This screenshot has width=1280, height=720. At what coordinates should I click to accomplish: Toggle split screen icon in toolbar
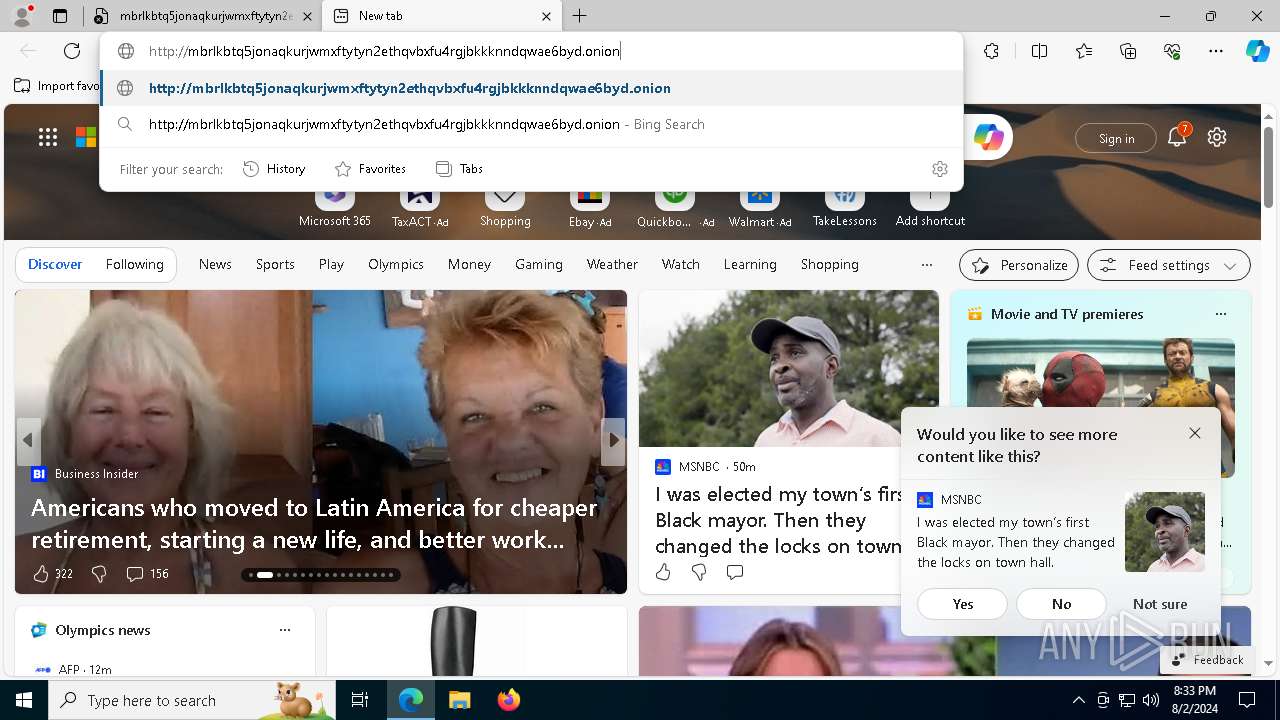point(1039,51)
